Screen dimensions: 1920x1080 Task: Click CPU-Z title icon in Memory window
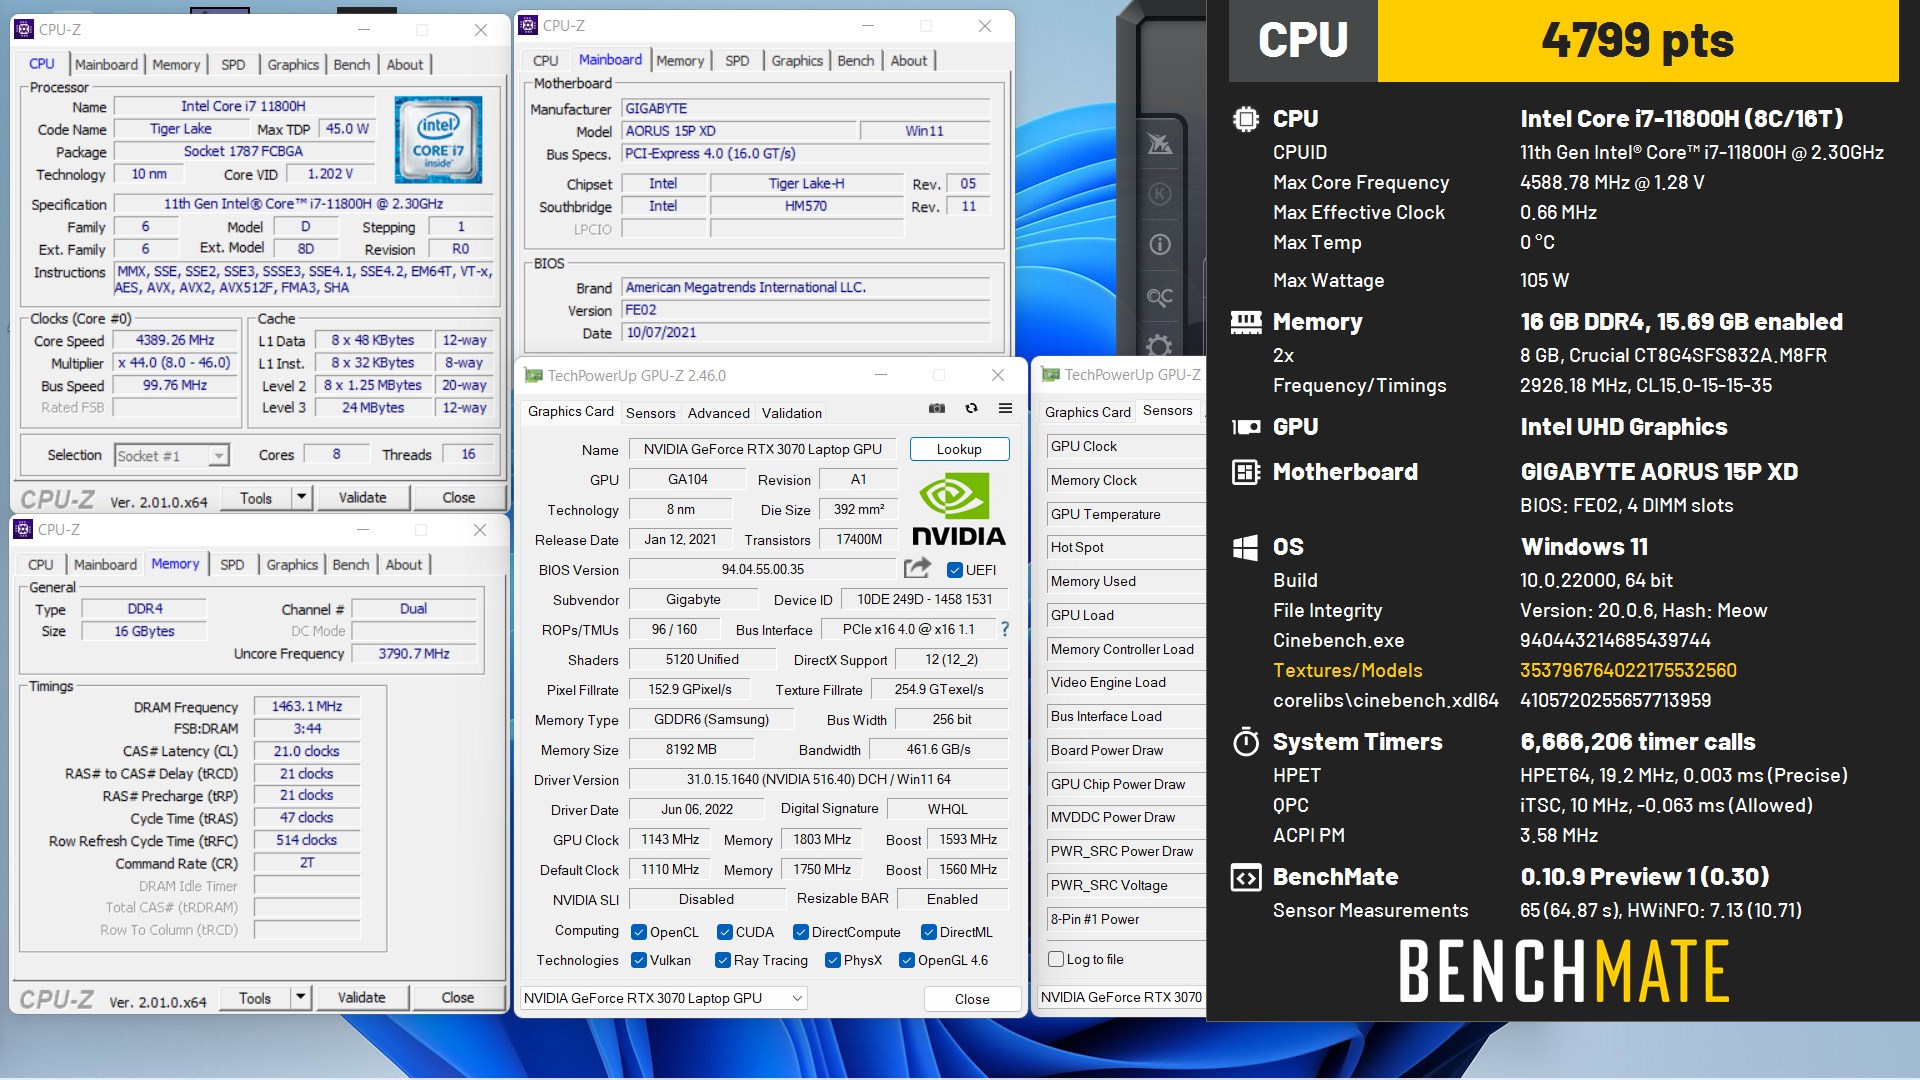tap(24, 529)
